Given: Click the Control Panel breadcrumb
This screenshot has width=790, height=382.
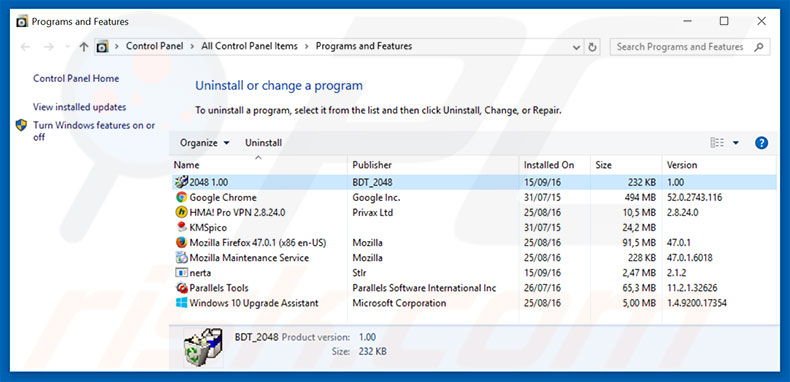Looking at the screenshot, I should click(154, 46).
